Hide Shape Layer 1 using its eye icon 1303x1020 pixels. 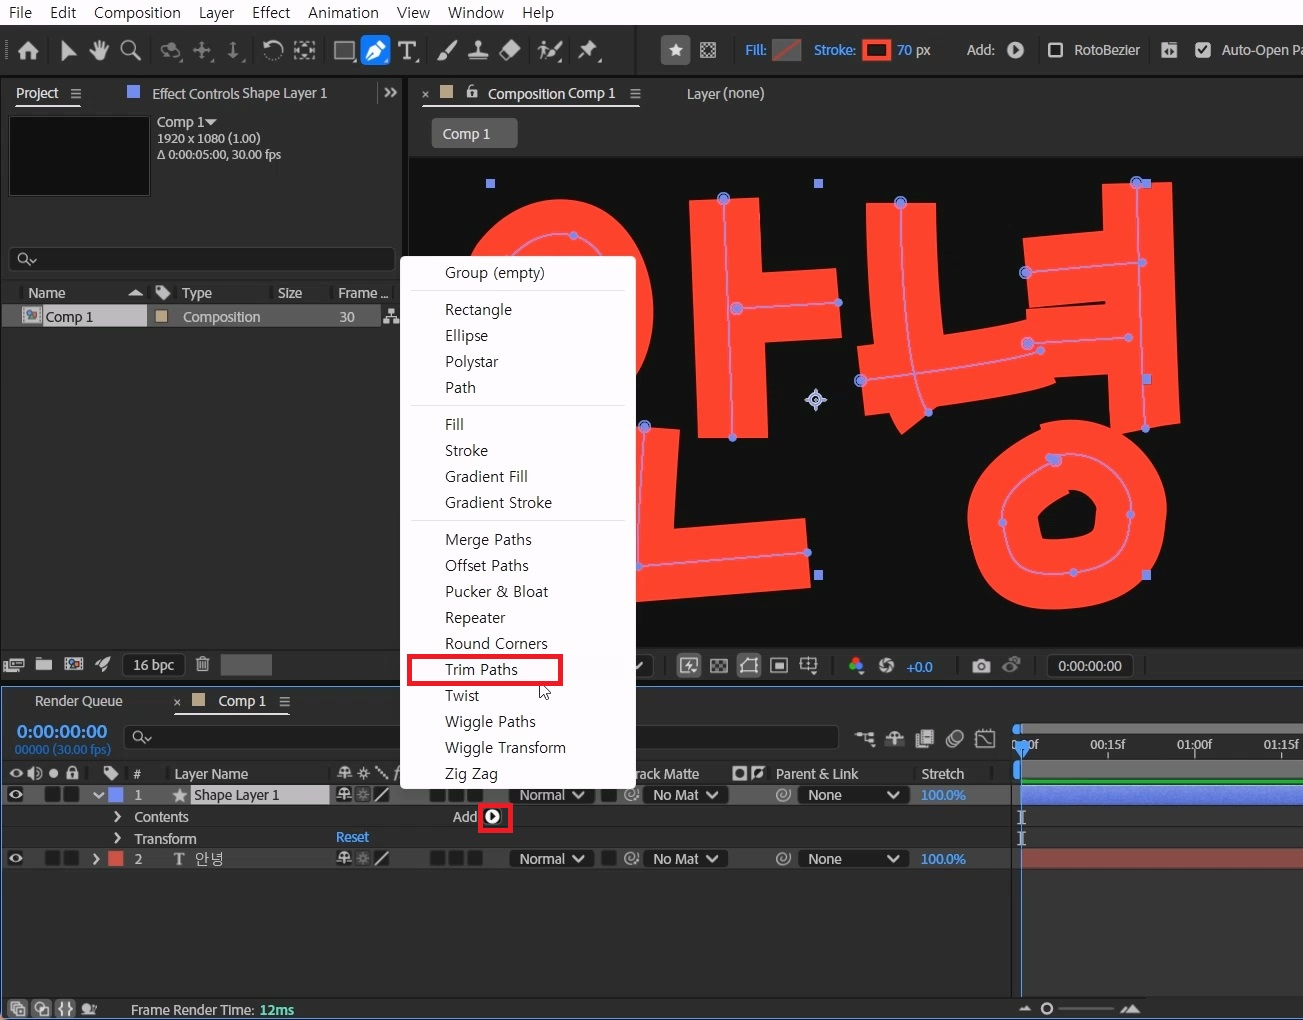click(x=15, y=795)
